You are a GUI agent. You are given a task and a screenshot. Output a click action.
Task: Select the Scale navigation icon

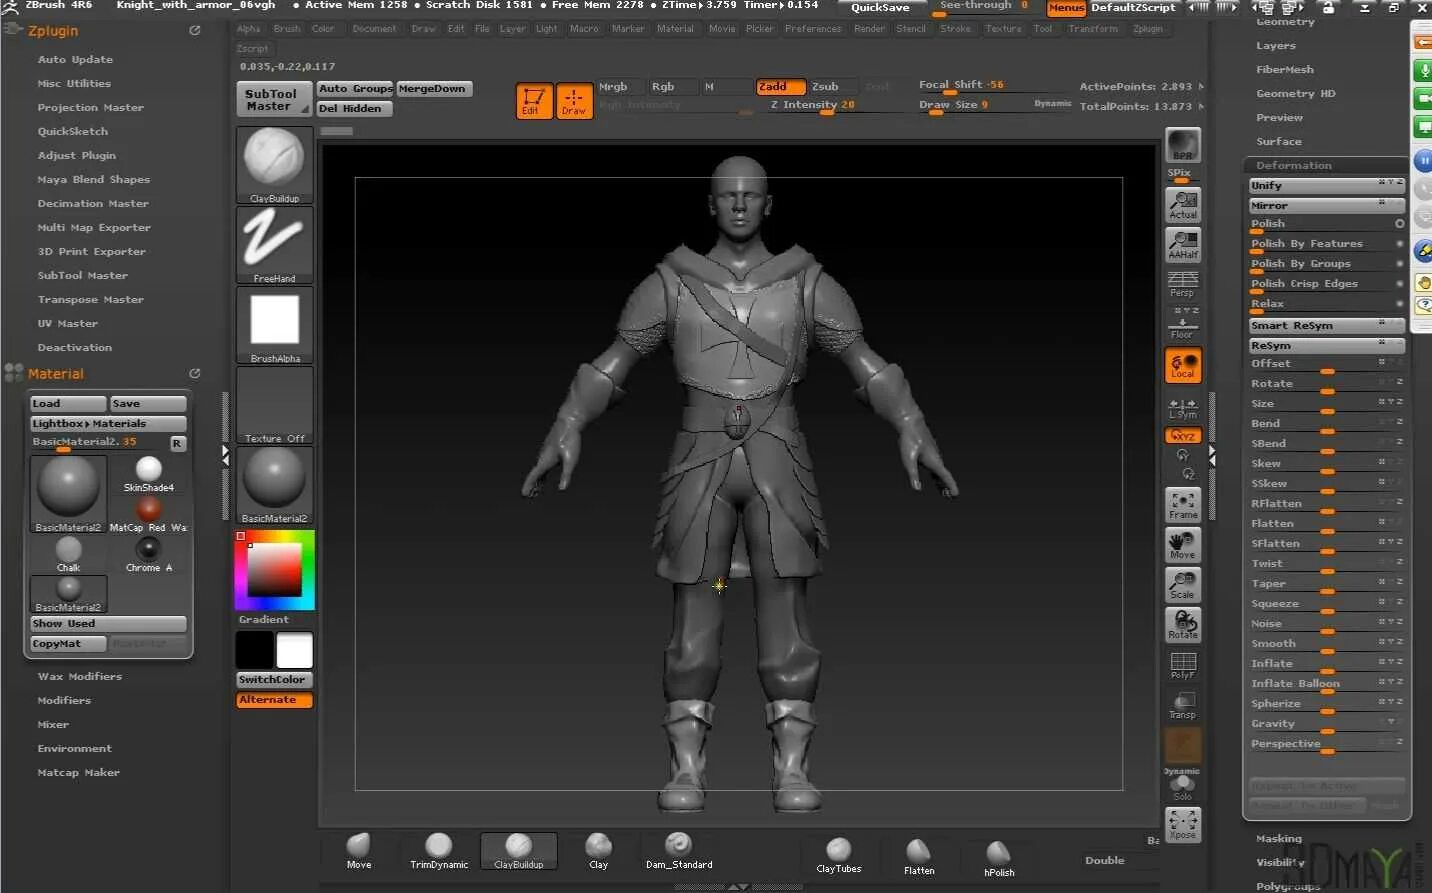1183,585
